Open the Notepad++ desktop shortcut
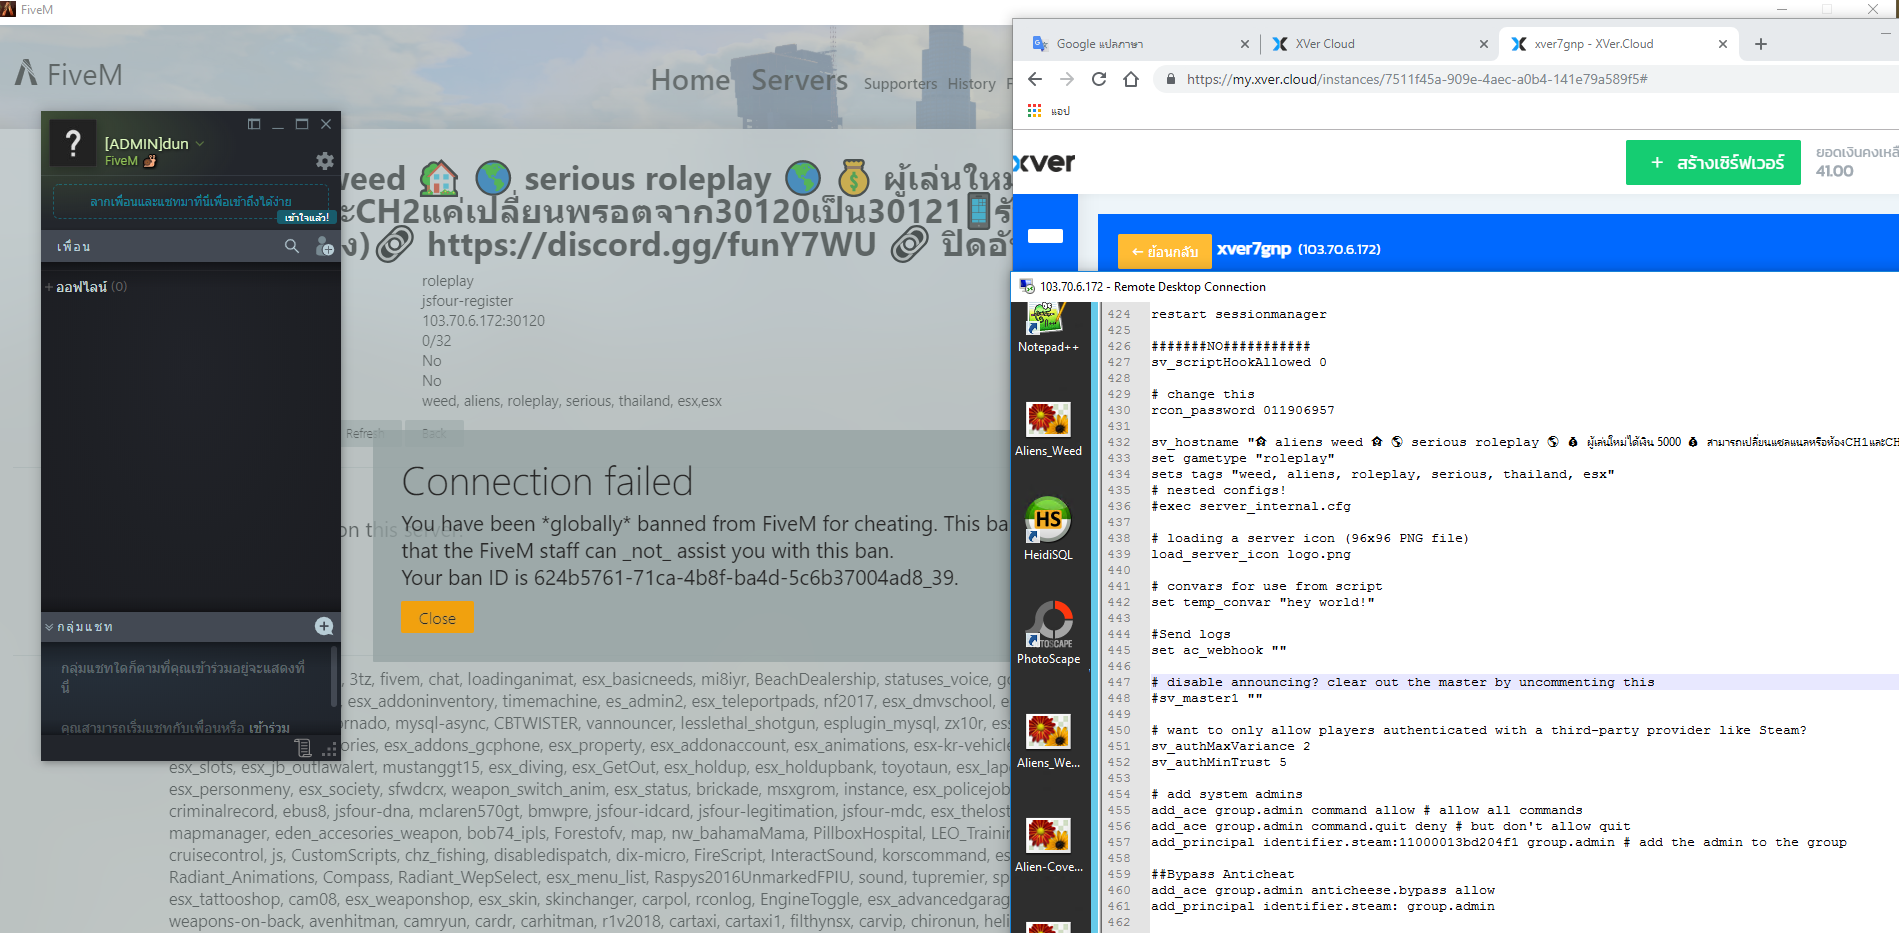 [x=1048, y=328]
